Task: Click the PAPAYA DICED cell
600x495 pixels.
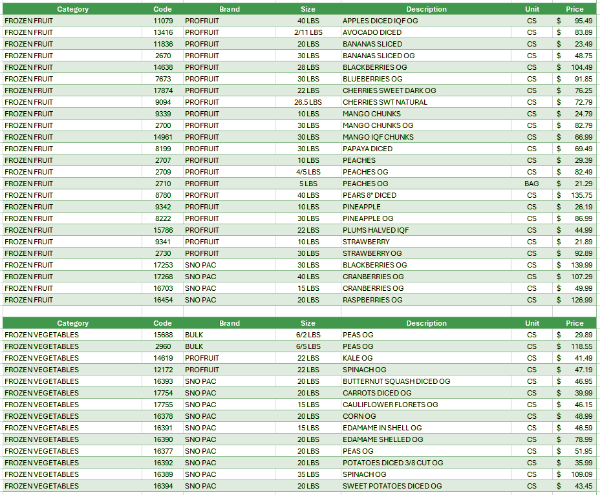Action: click(x=367, y=148)
